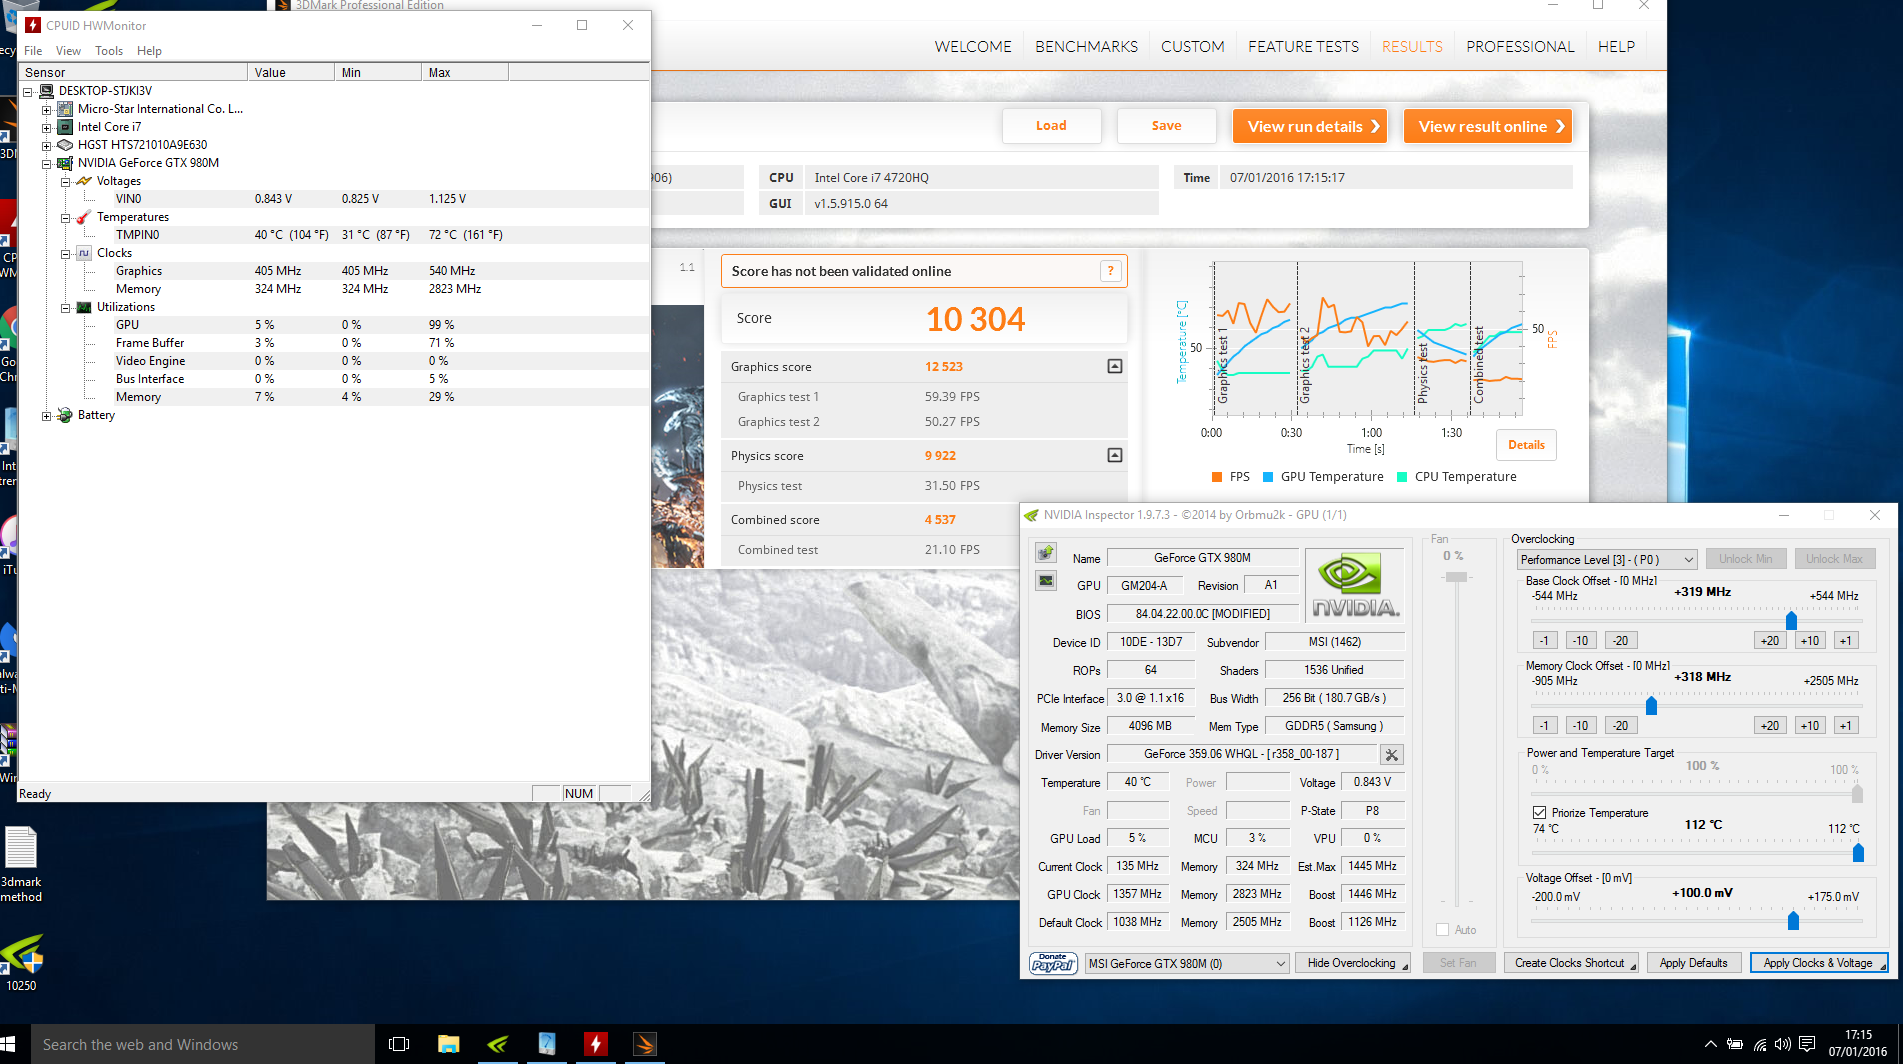Click the NVIDIA Inspector GPU chip icon
Image resolution: width=1903 pixels, height=1064 pixels.
coord(1046,553)
